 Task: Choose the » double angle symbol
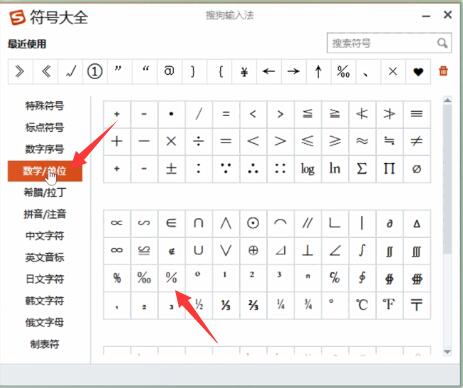pyautogui.click(x=20, y=71)
